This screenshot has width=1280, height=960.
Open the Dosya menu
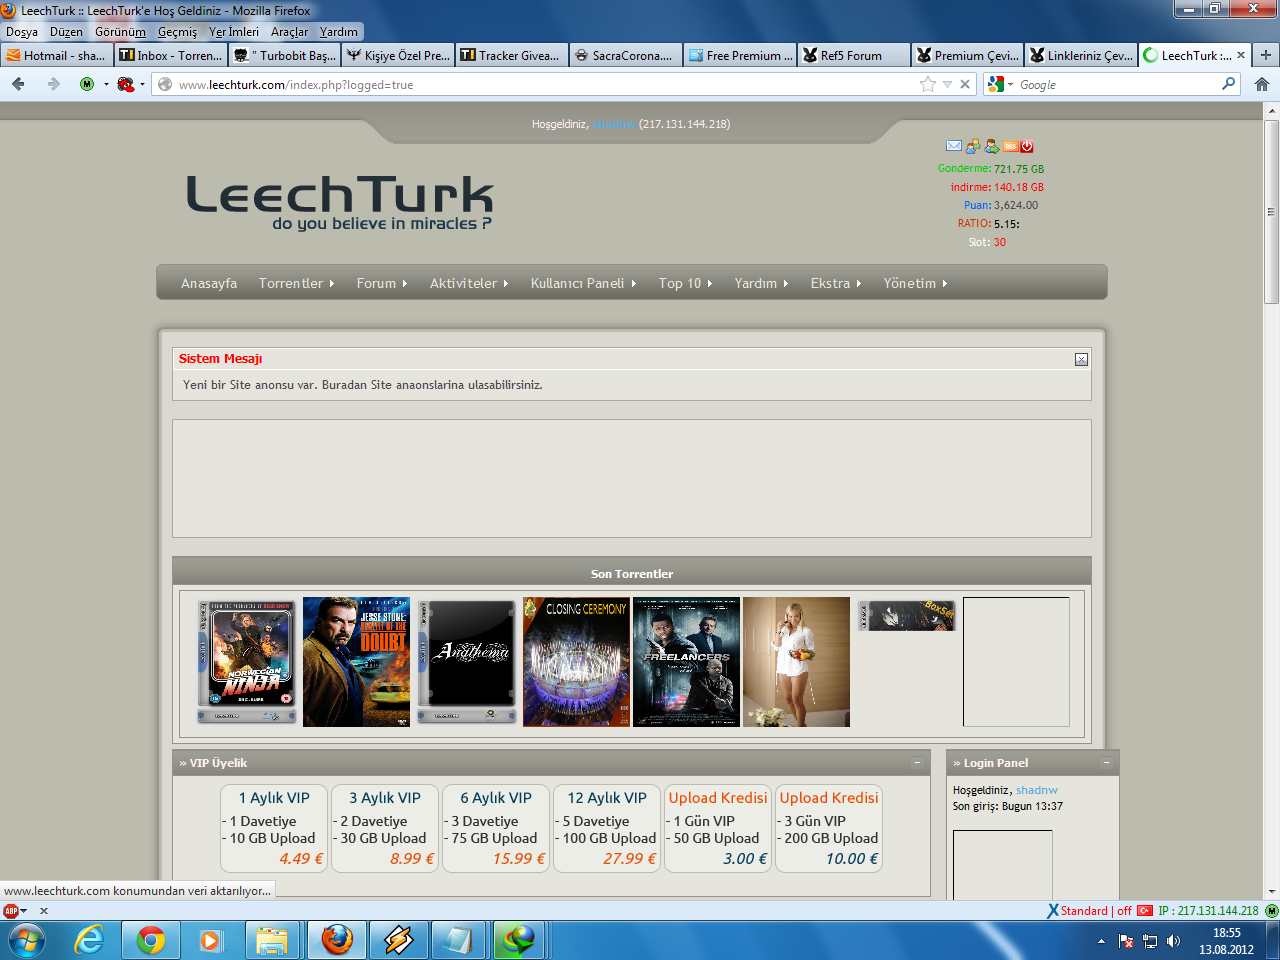pos(22,32)
